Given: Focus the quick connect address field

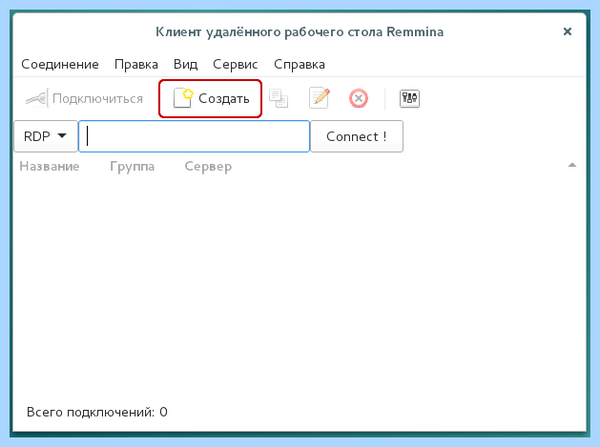Looking at the screenshot, I should (194, 136).
